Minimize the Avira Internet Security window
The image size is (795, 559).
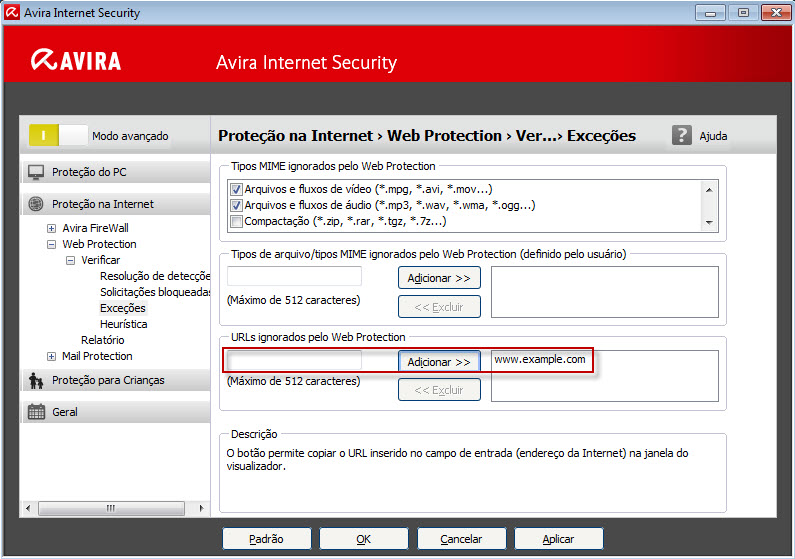pyautogui.click(x=710, y=12)
